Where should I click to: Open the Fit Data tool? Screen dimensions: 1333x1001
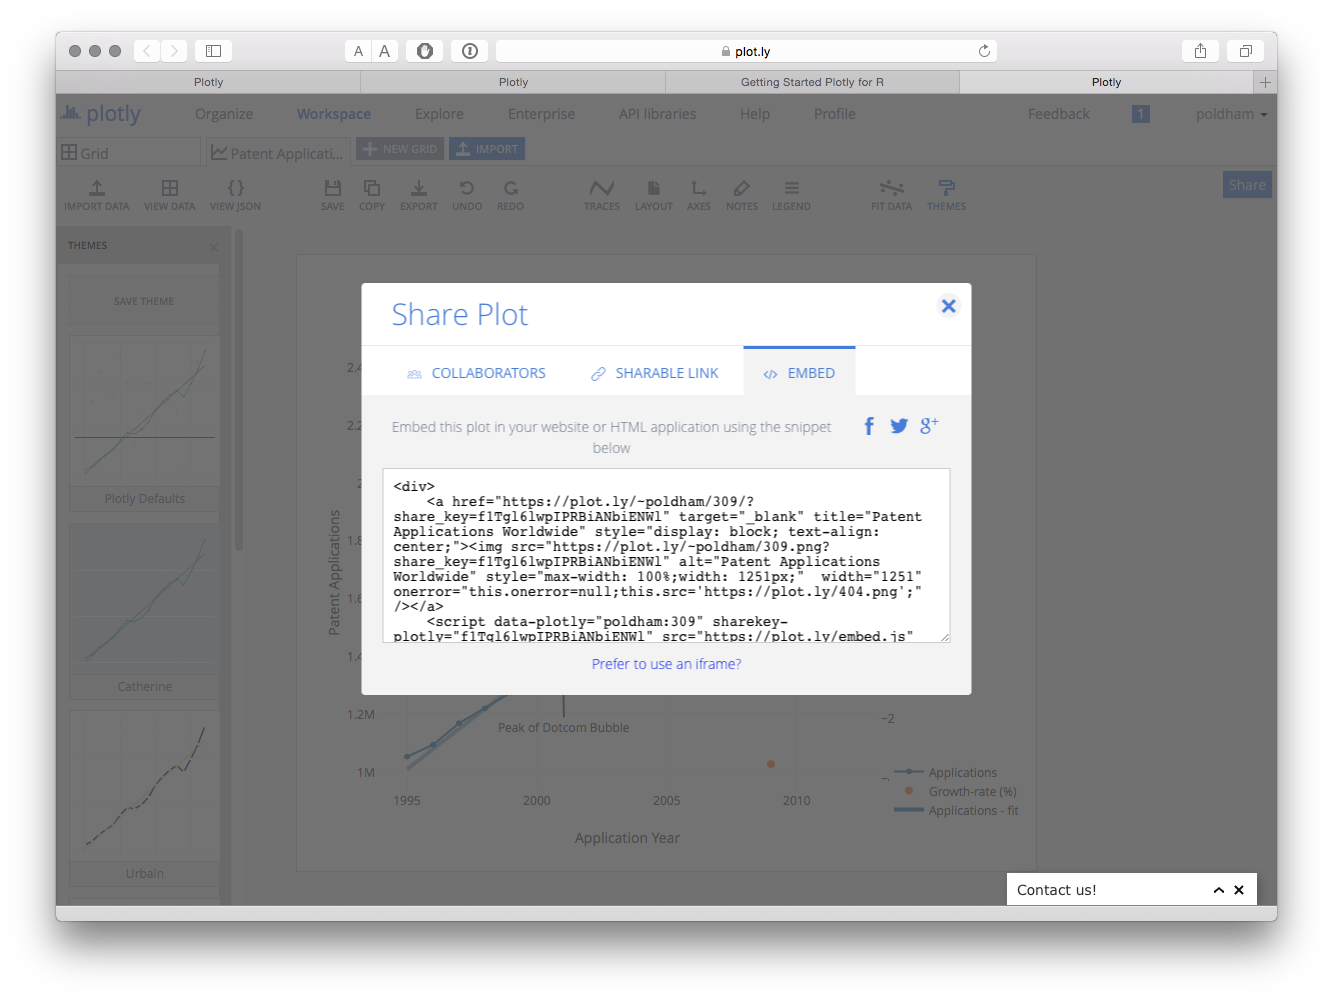click(891, 195)
